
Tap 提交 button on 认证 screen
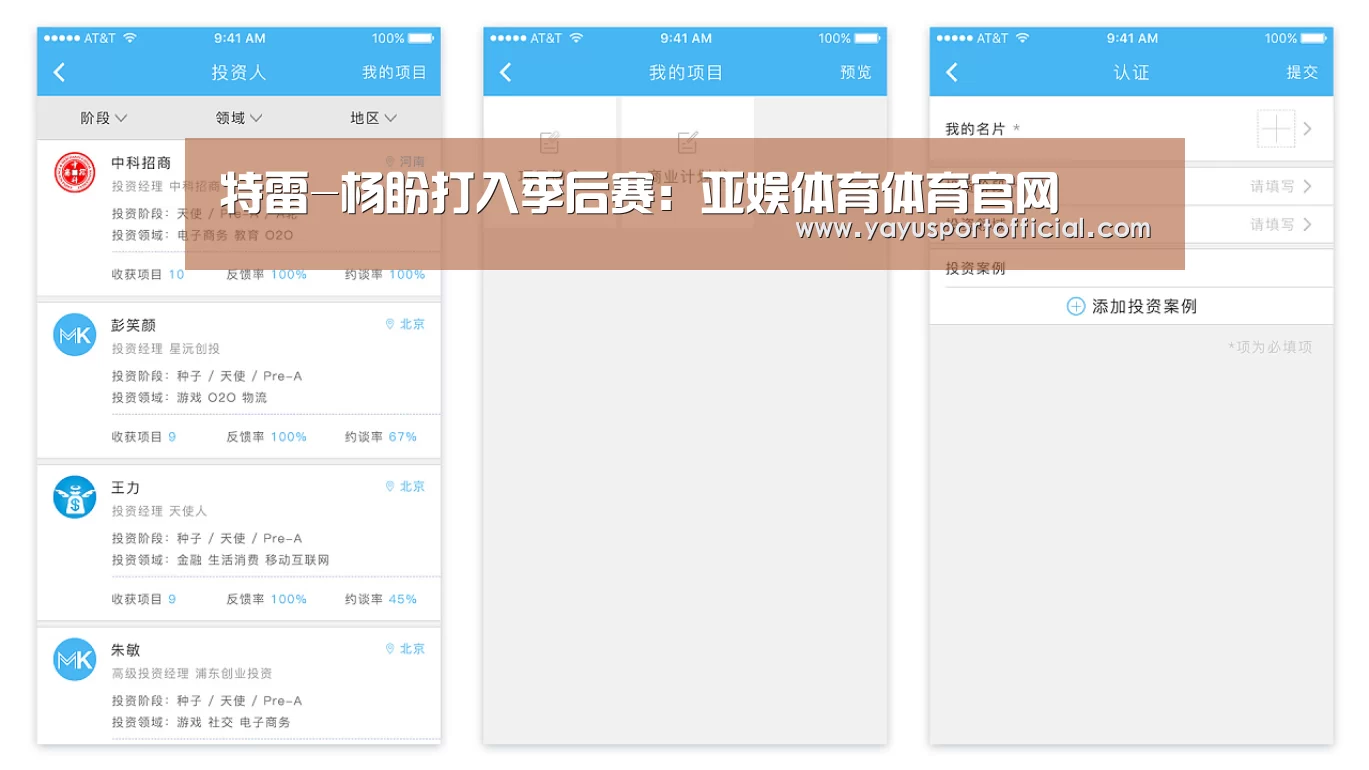1302,72
